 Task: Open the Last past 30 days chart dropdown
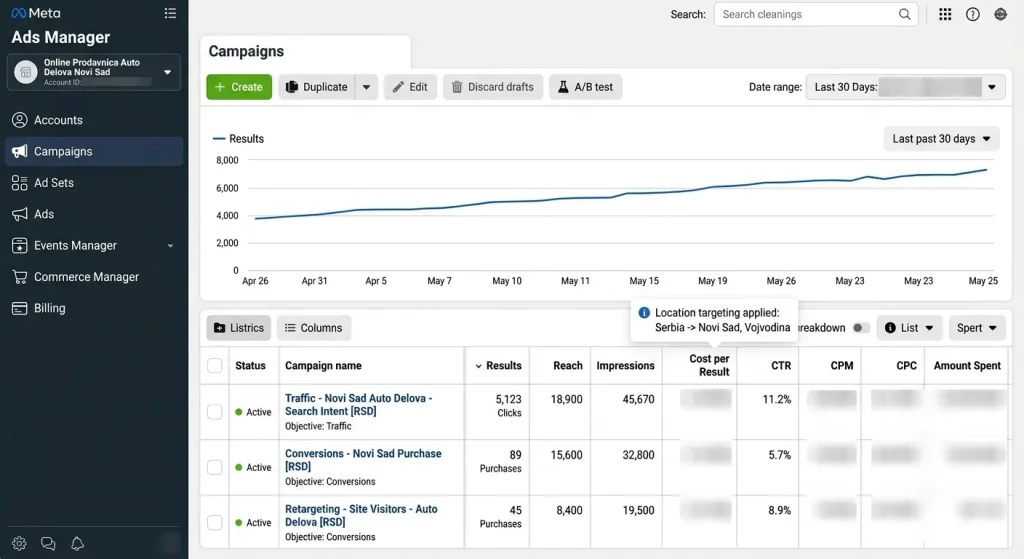(941, 138)
